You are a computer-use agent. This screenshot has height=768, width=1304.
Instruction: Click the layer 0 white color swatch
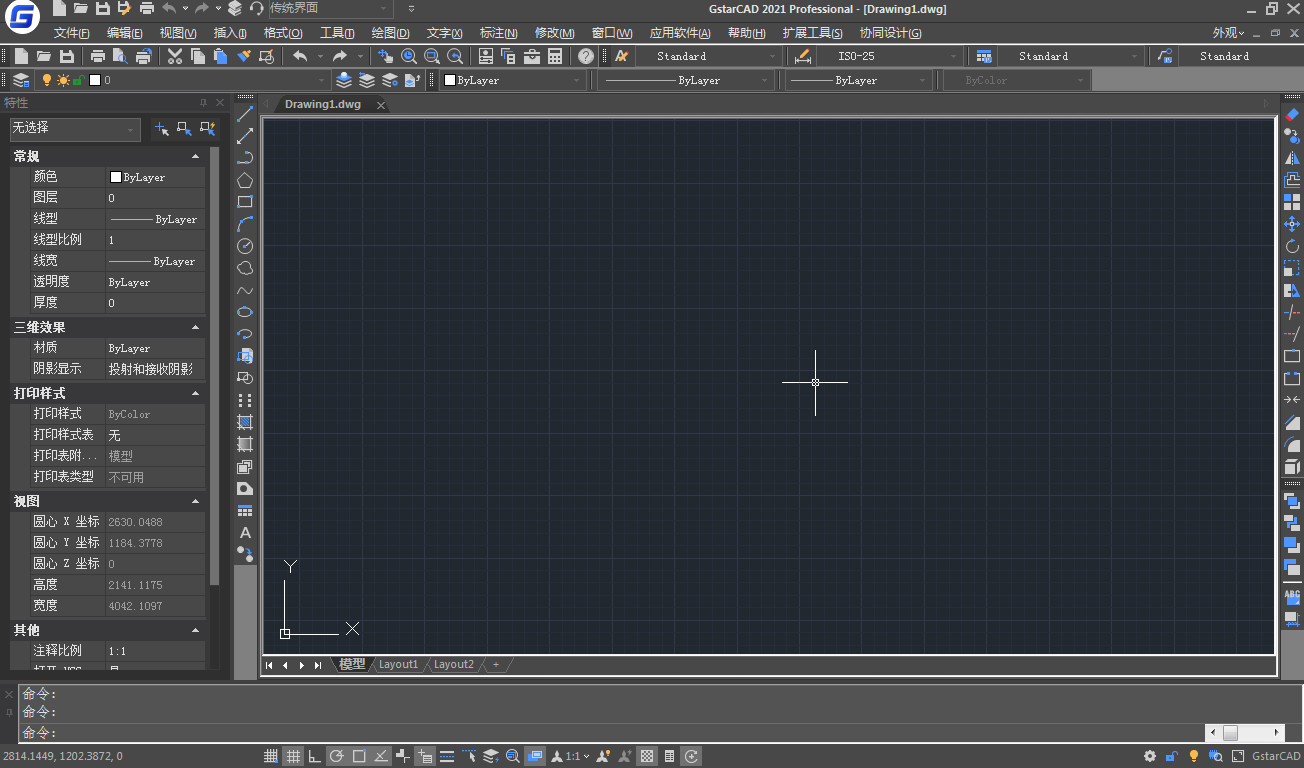click(95, 80)
